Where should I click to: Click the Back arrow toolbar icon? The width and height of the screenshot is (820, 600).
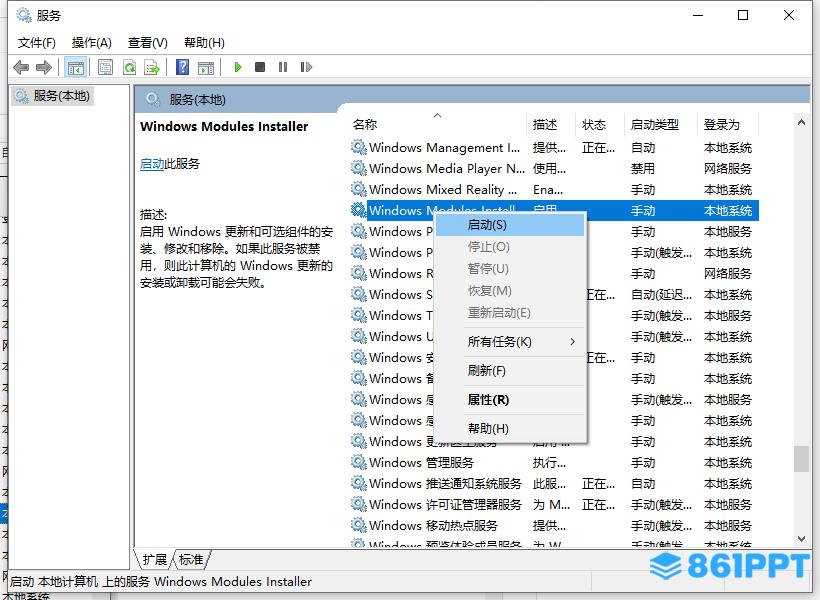pyautogui.click(x=21, y=67)
